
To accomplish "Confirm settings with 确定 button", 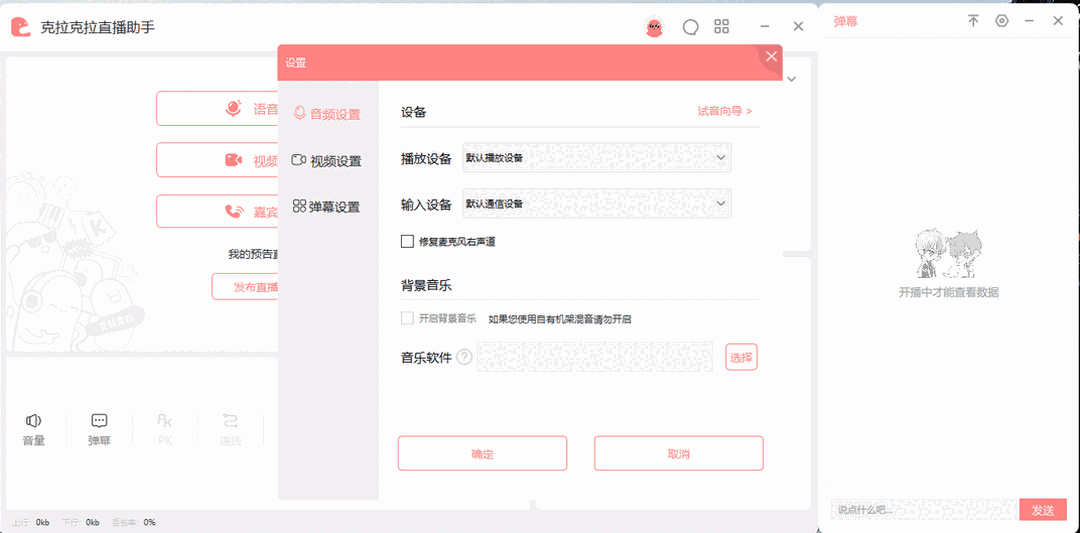I will point(482,454).
